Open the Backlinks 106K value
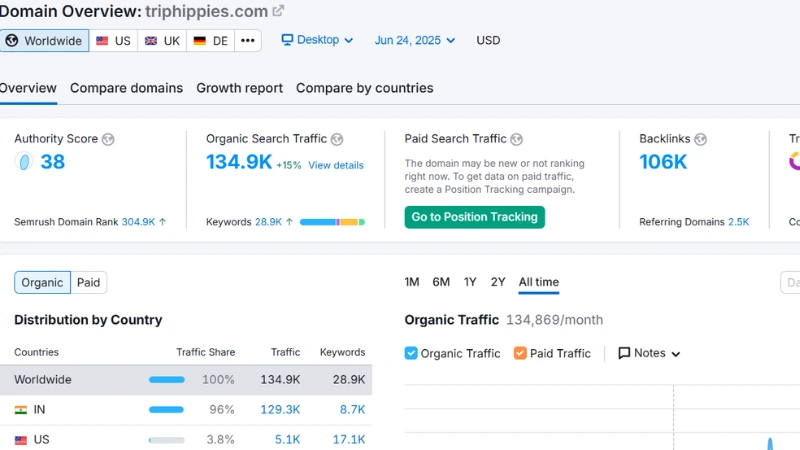Image resolution: width=800 pixels, height=450 pixels. (663, 162)
